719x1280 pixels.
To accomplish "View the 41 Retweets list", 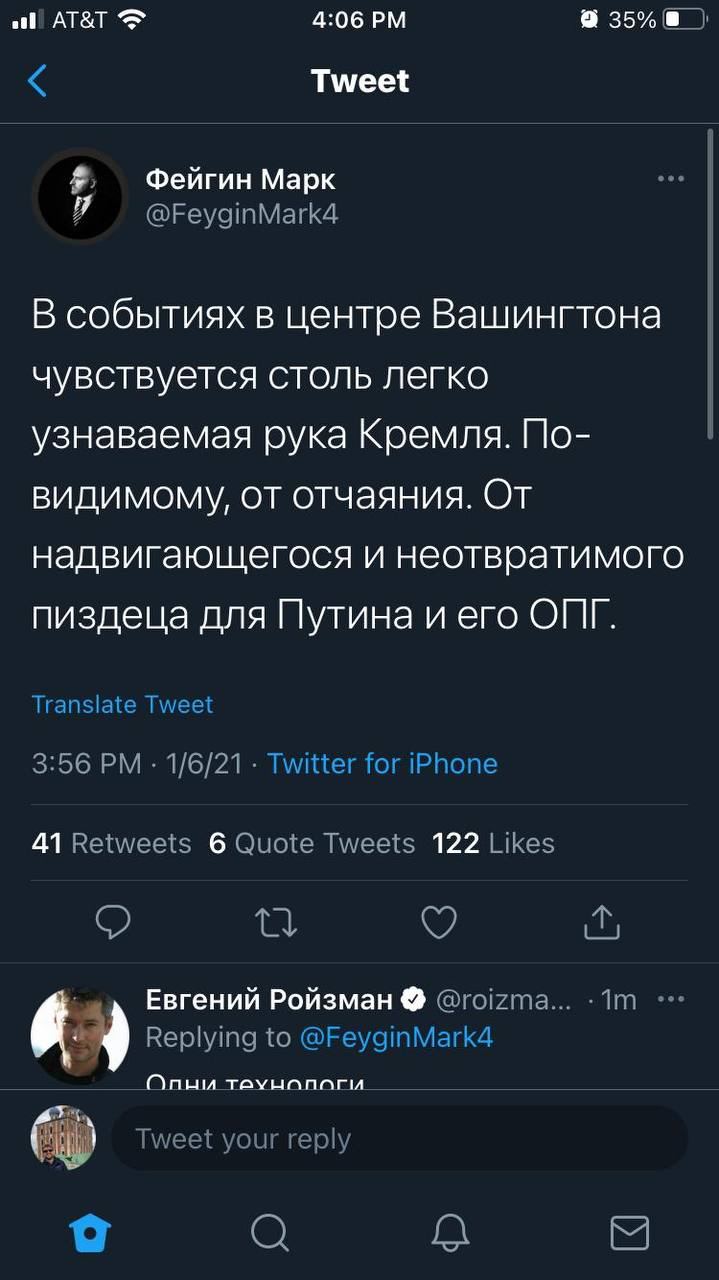I will 111,843.
